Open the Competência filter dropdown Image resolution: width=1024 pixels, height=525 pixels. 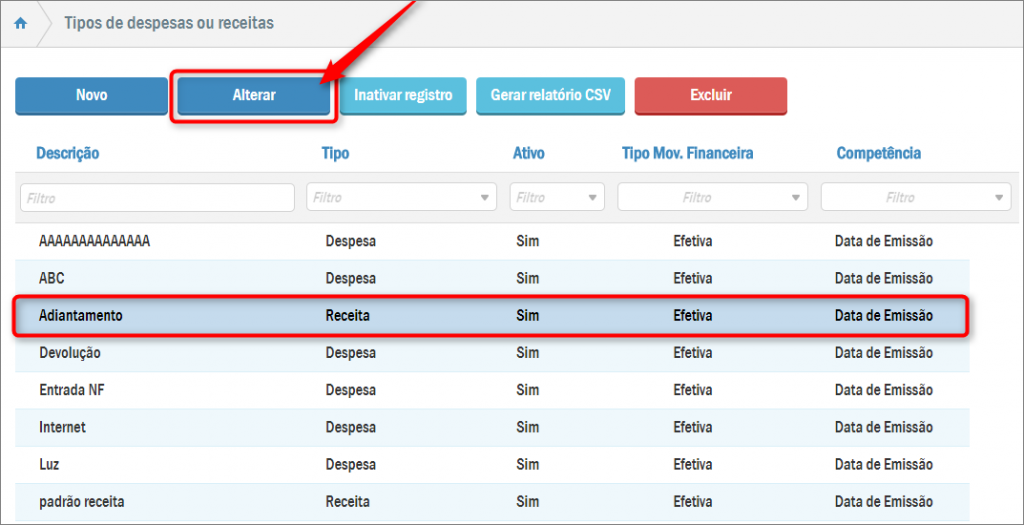pyautogui.click(x=915, y=198)
